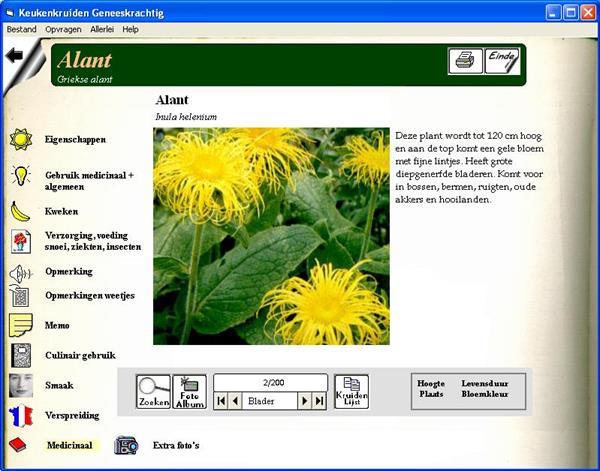Click the sun icon for Eigenschappen

[x=21, y=139]
